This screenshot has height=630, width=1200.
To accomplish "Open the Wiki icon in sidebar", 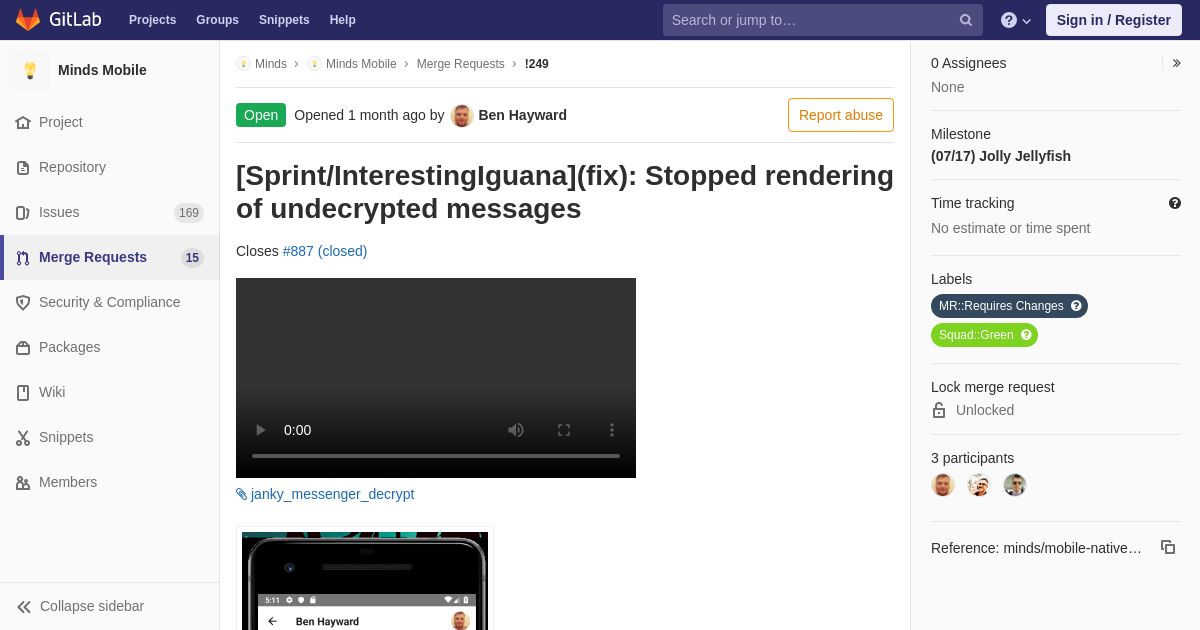I will 23,393.
